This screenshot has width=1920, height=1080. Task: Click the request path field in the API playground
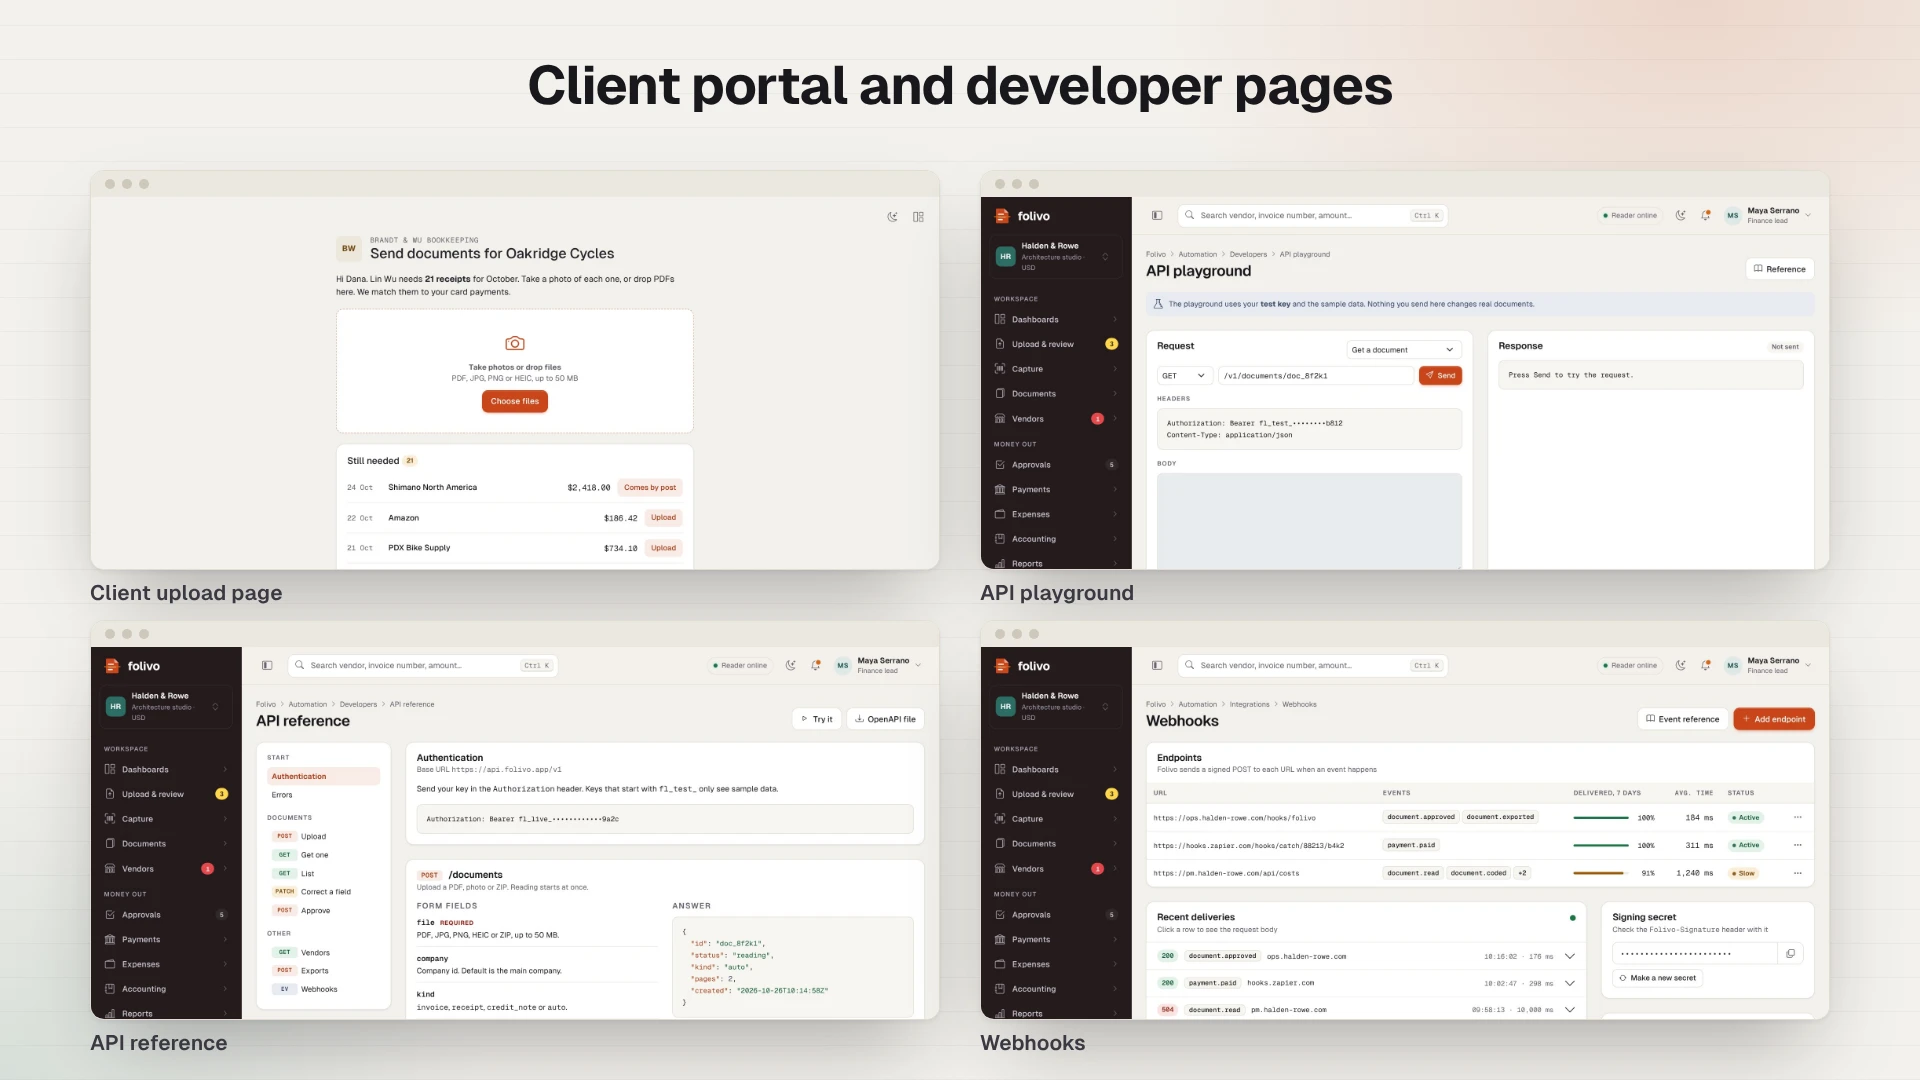pyautogui.click(x=1315, y=375)
